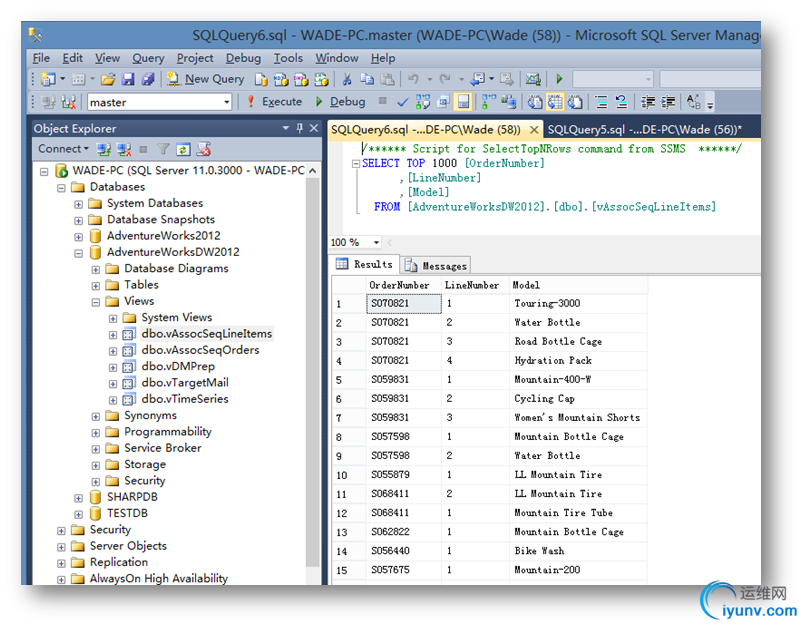Click the Paste toolbar icon
Viewport: 803px width, 627px height.
tap(388, 79)
